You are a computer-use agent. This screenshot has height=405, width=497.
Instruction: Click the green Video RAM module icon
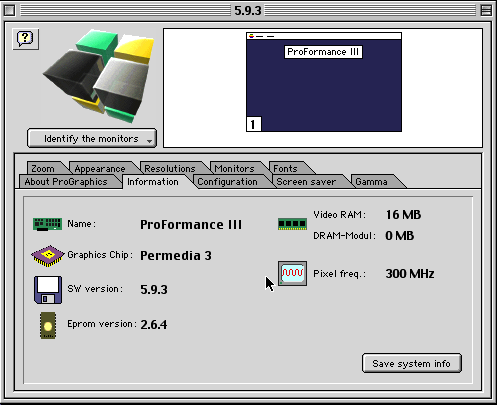[x=292, y=224]
